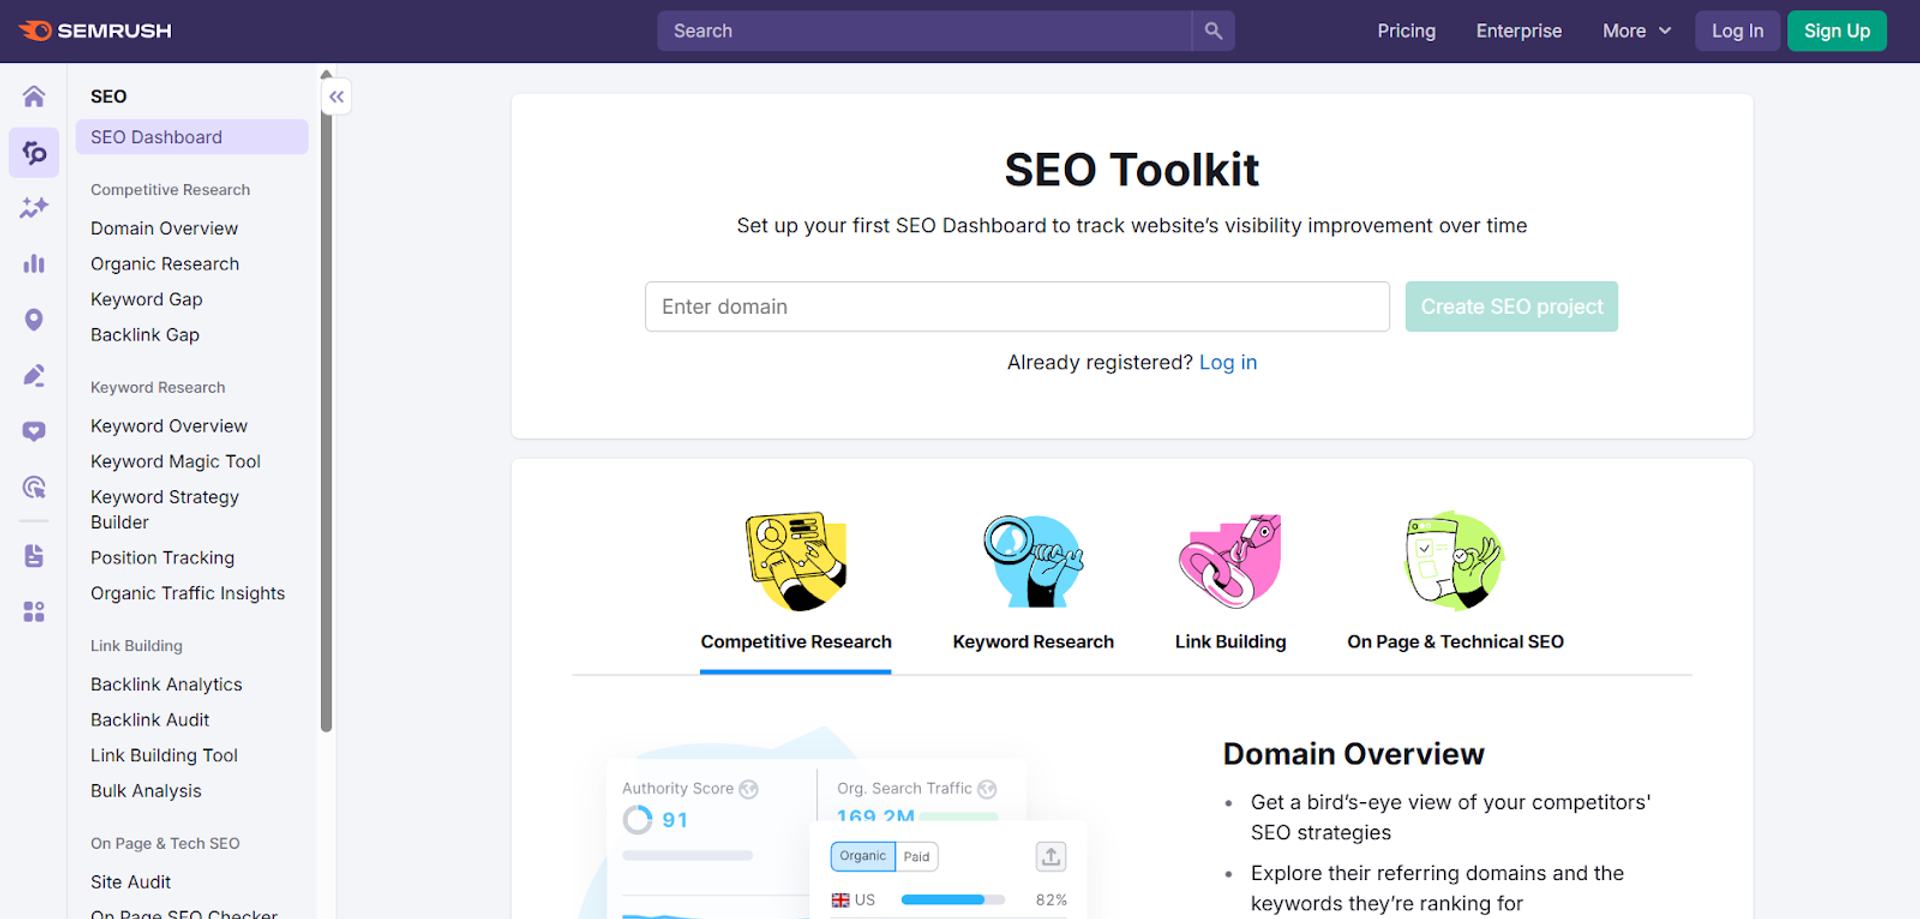Open the Local map pin sidebar icon

click(x=34, y=320)
